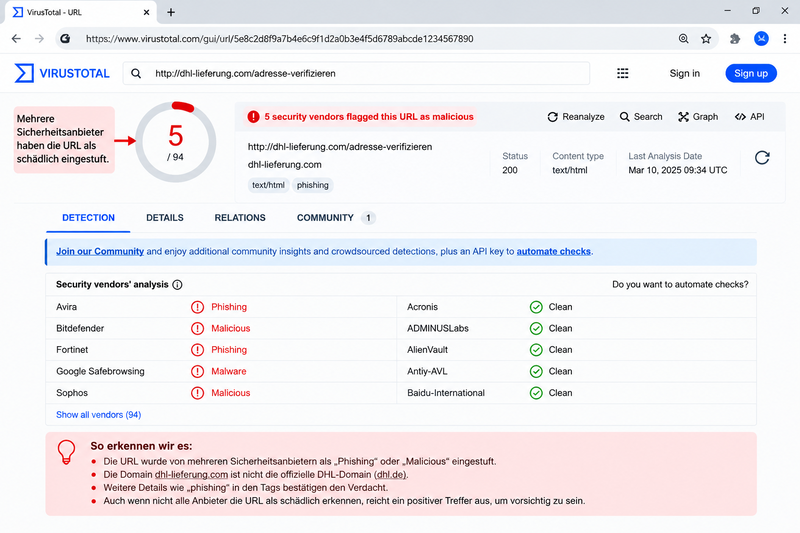
Task: Click the VirusTotal logo
Action: [x=62, y=73]
